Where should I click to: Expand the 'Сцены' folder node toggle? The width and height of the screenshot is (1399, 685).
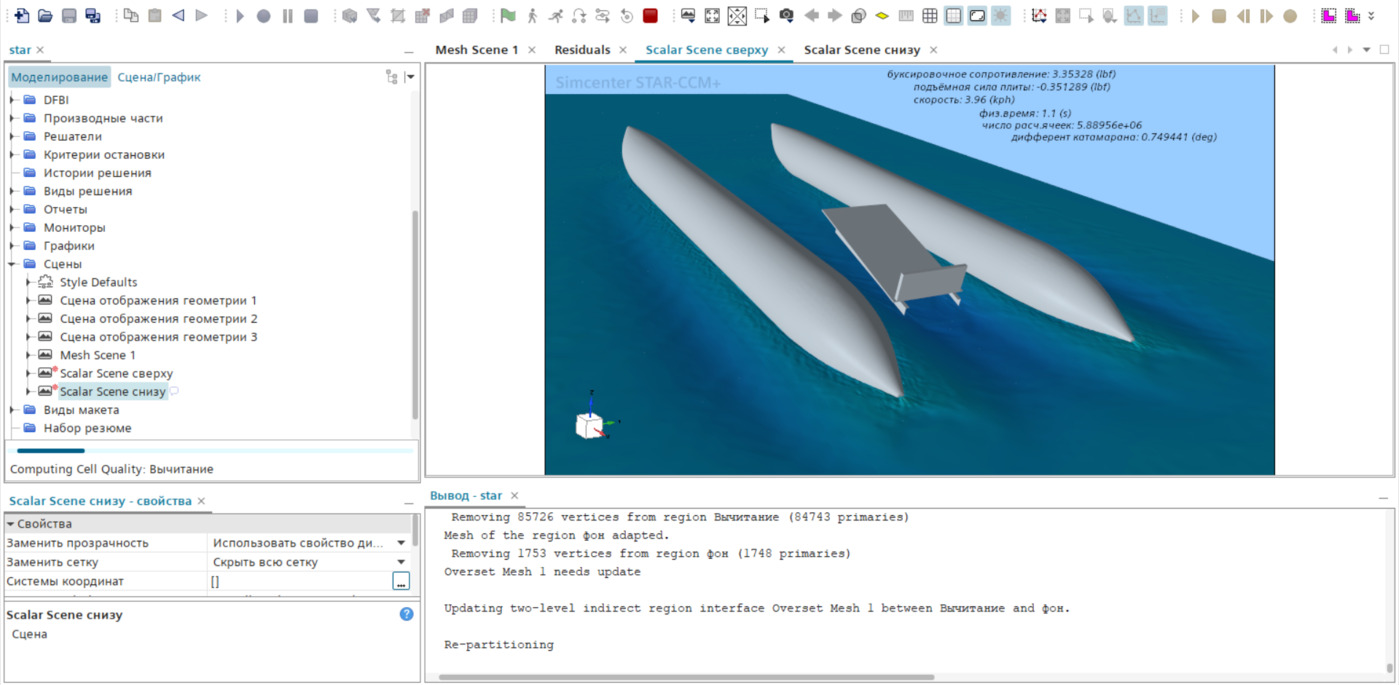point(13,264)
